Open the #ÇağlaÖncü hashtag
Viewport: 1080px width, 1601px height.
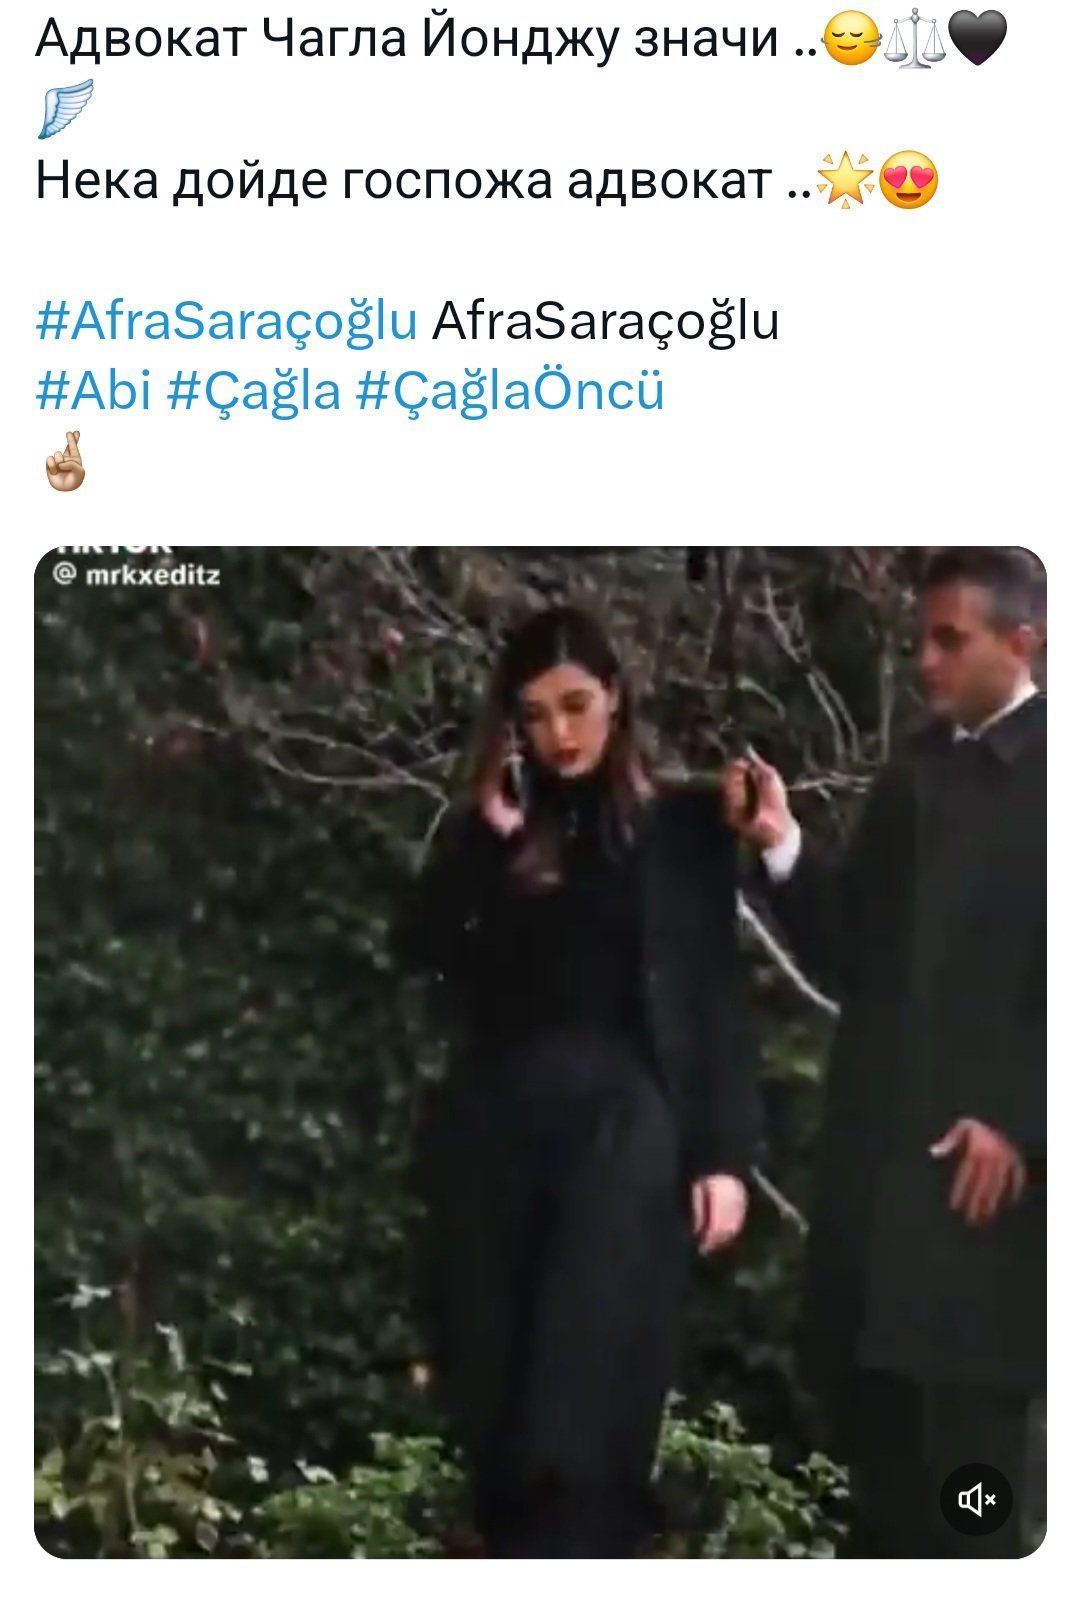pos(510,392)
